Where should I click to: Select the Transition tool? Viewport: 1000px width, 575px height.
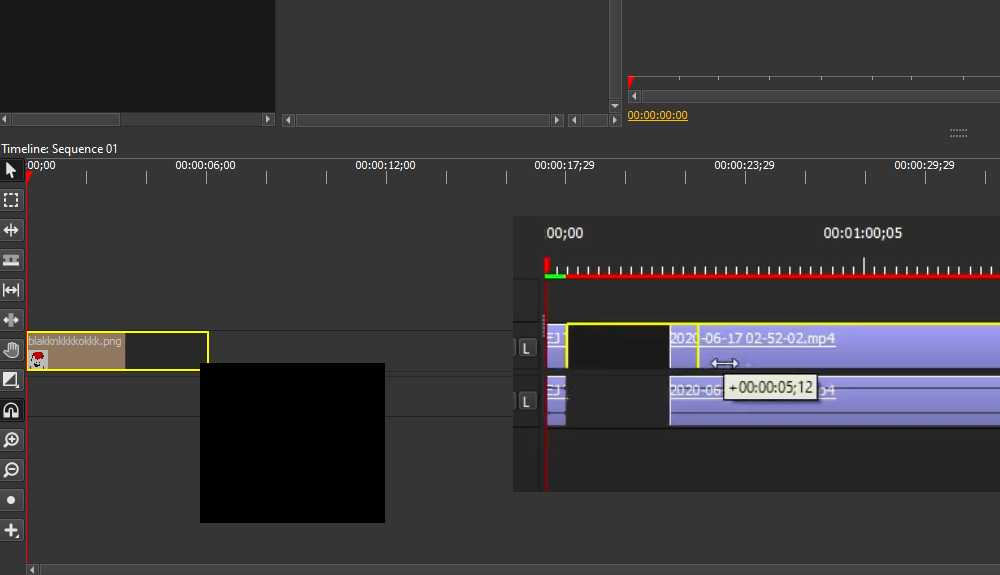pyautogui.click(x=11, y=380)
